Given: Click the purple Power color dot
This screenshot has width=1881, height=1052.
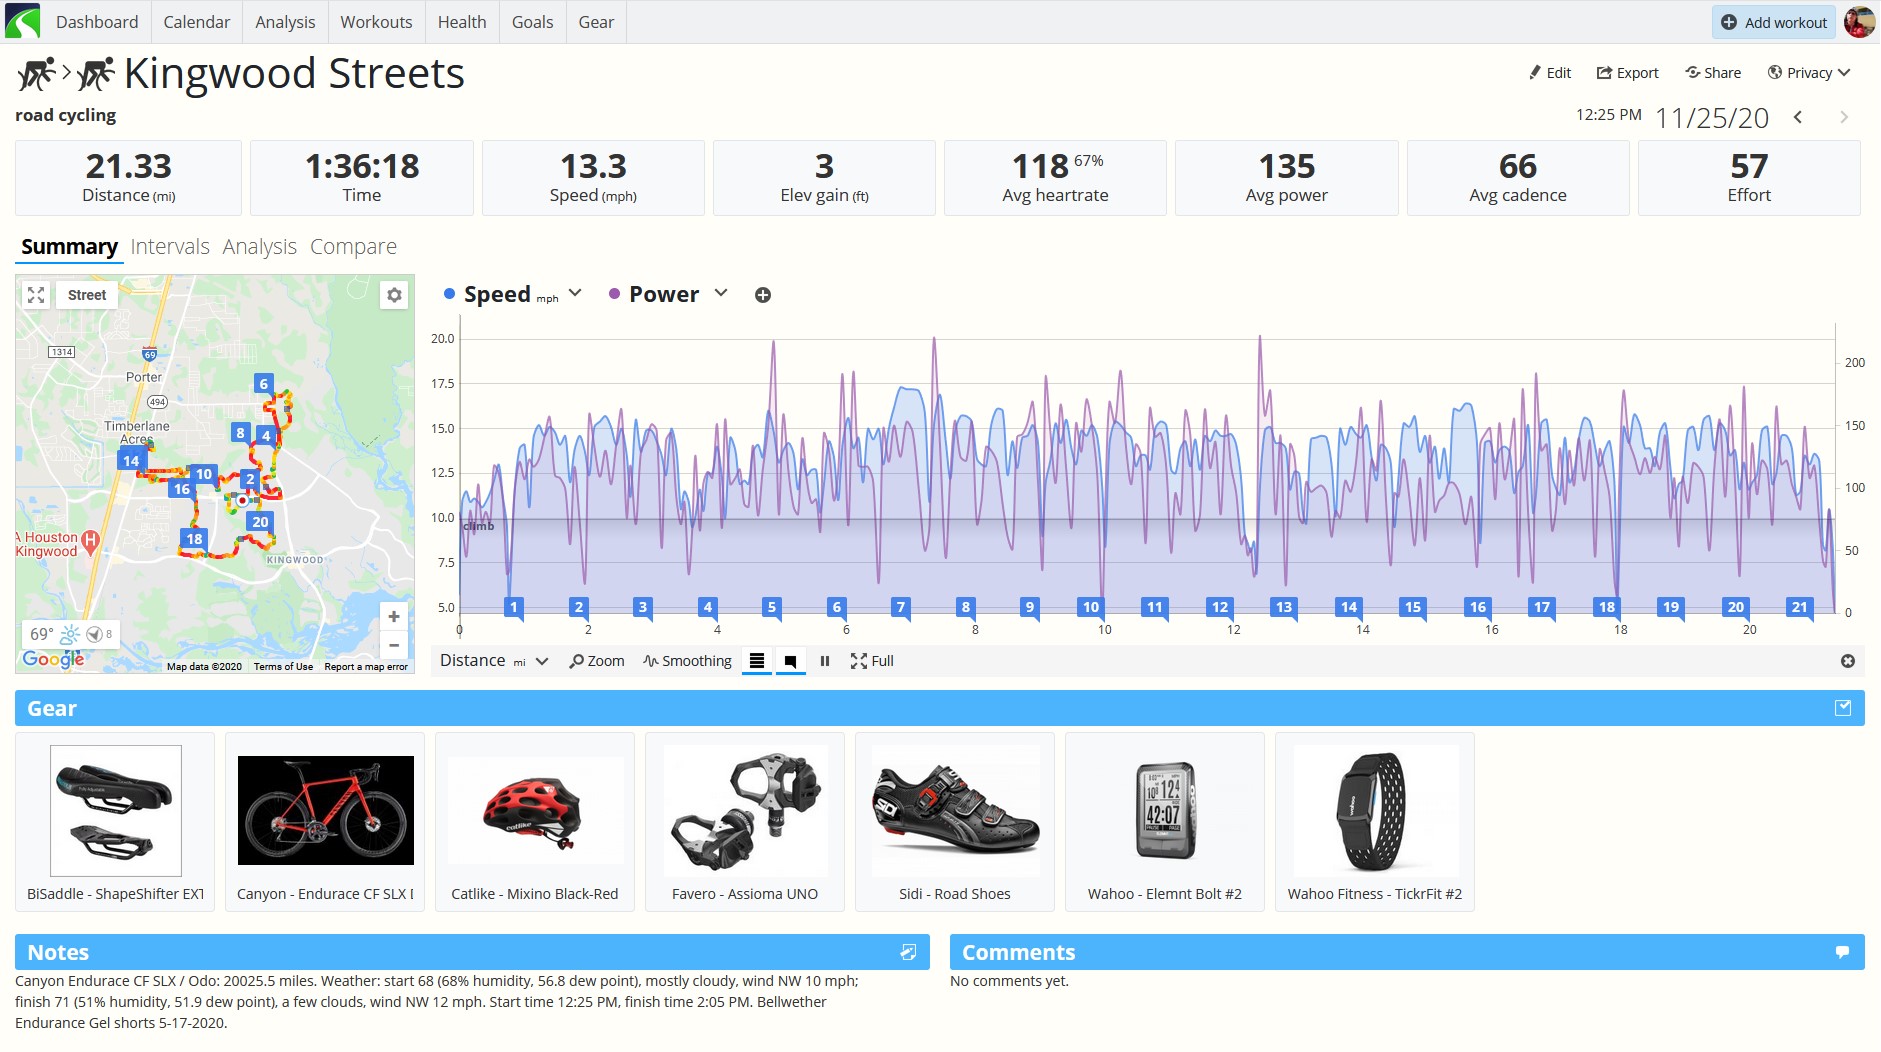Looking at the screenshot, I should point(615,294).
